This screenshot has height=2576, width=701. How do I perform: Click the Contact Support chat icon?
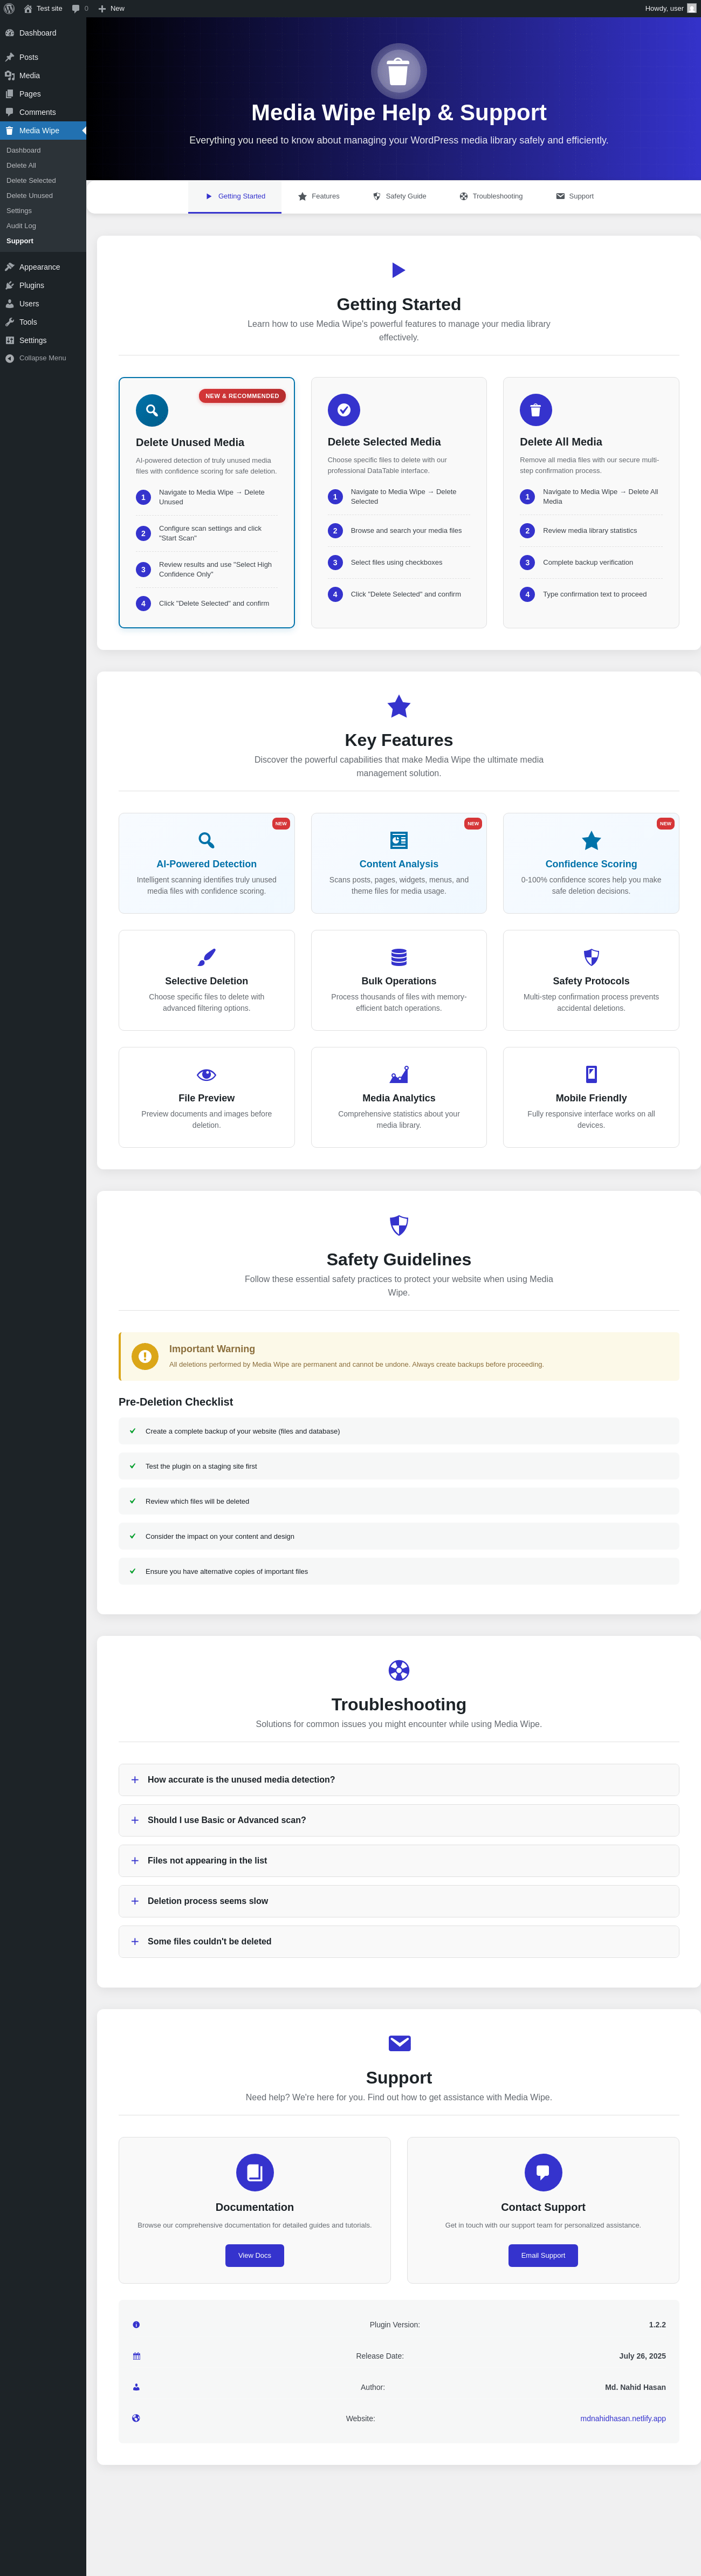543,2172
